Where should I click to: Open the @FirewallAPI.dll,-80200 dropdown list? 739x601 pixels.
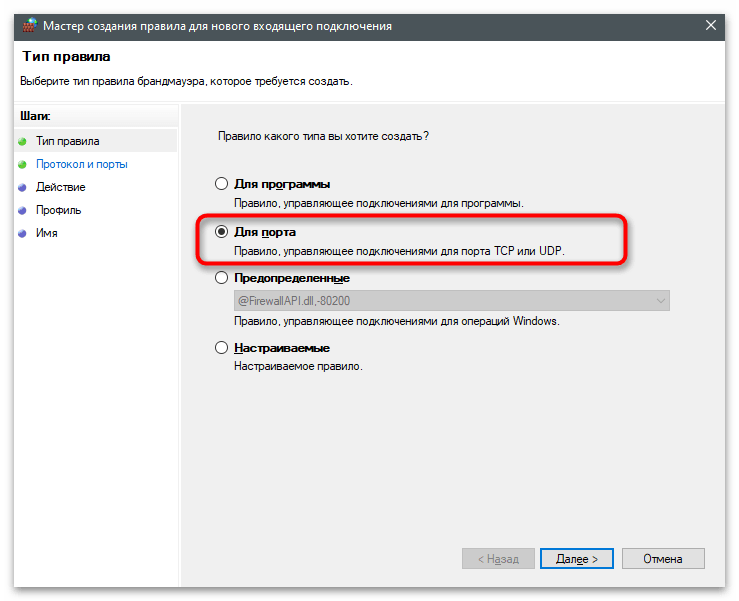point(452,301)
